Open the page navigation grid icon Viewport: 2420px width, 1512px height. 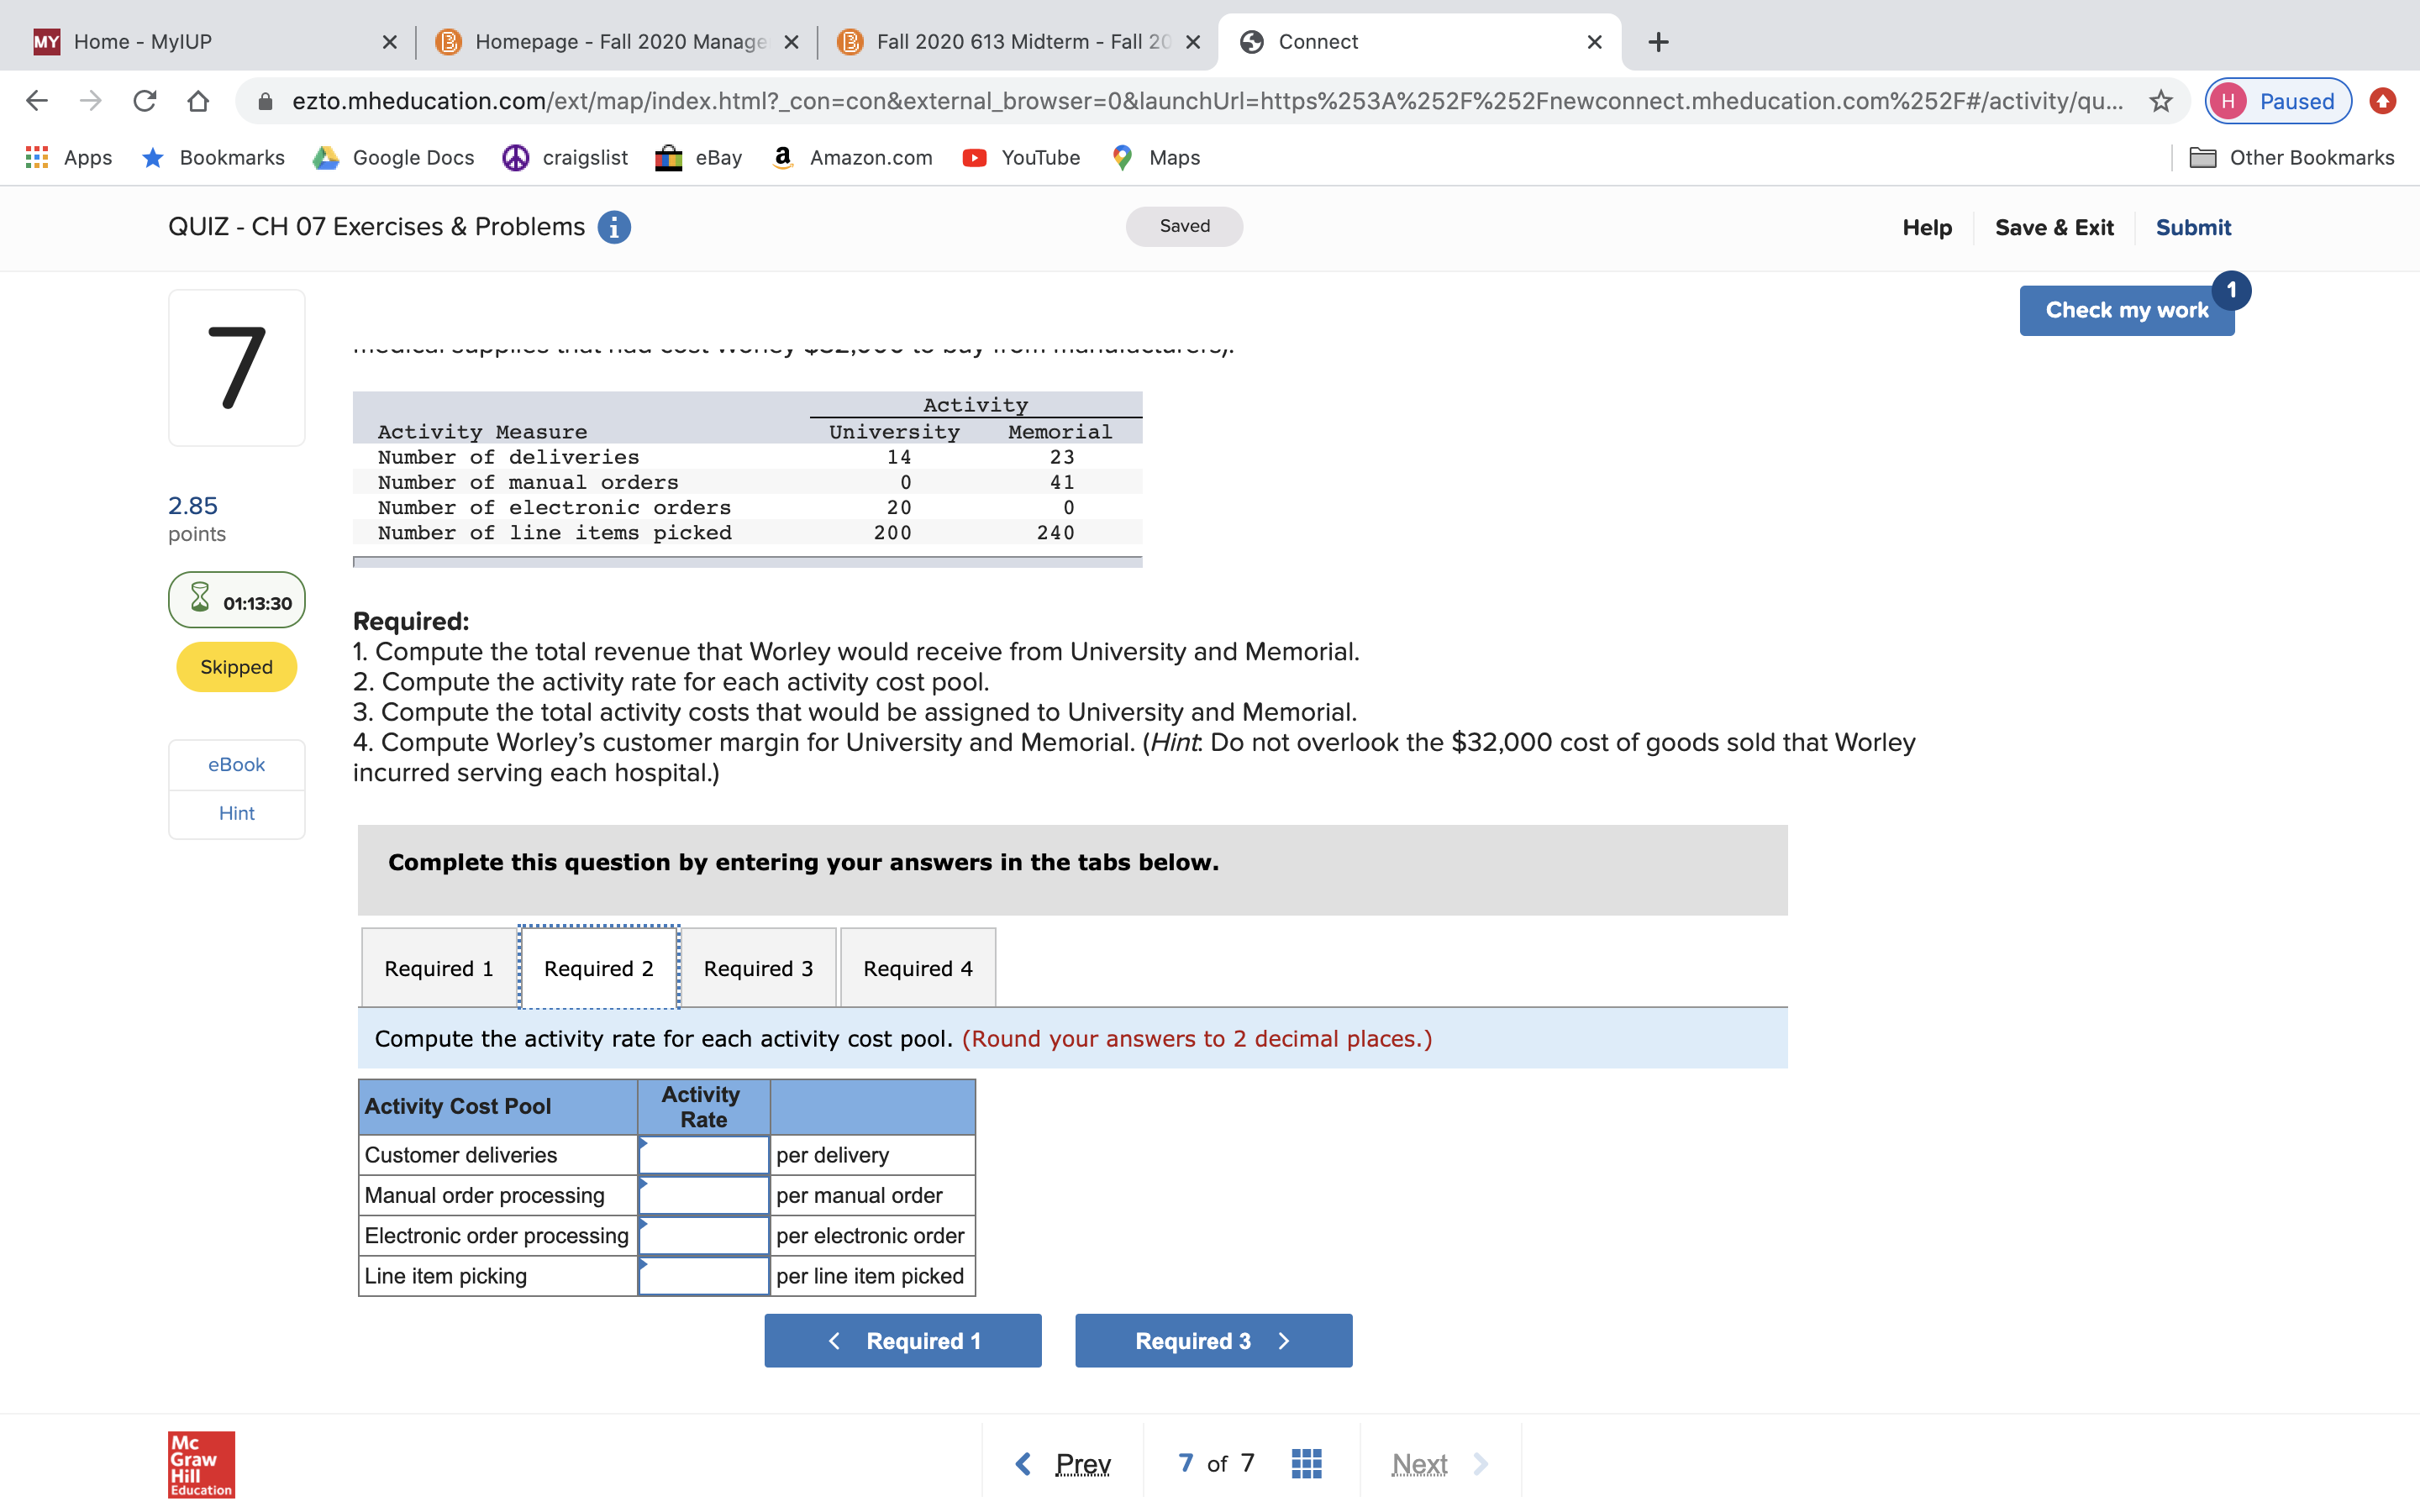[x=1305, y=1462]
